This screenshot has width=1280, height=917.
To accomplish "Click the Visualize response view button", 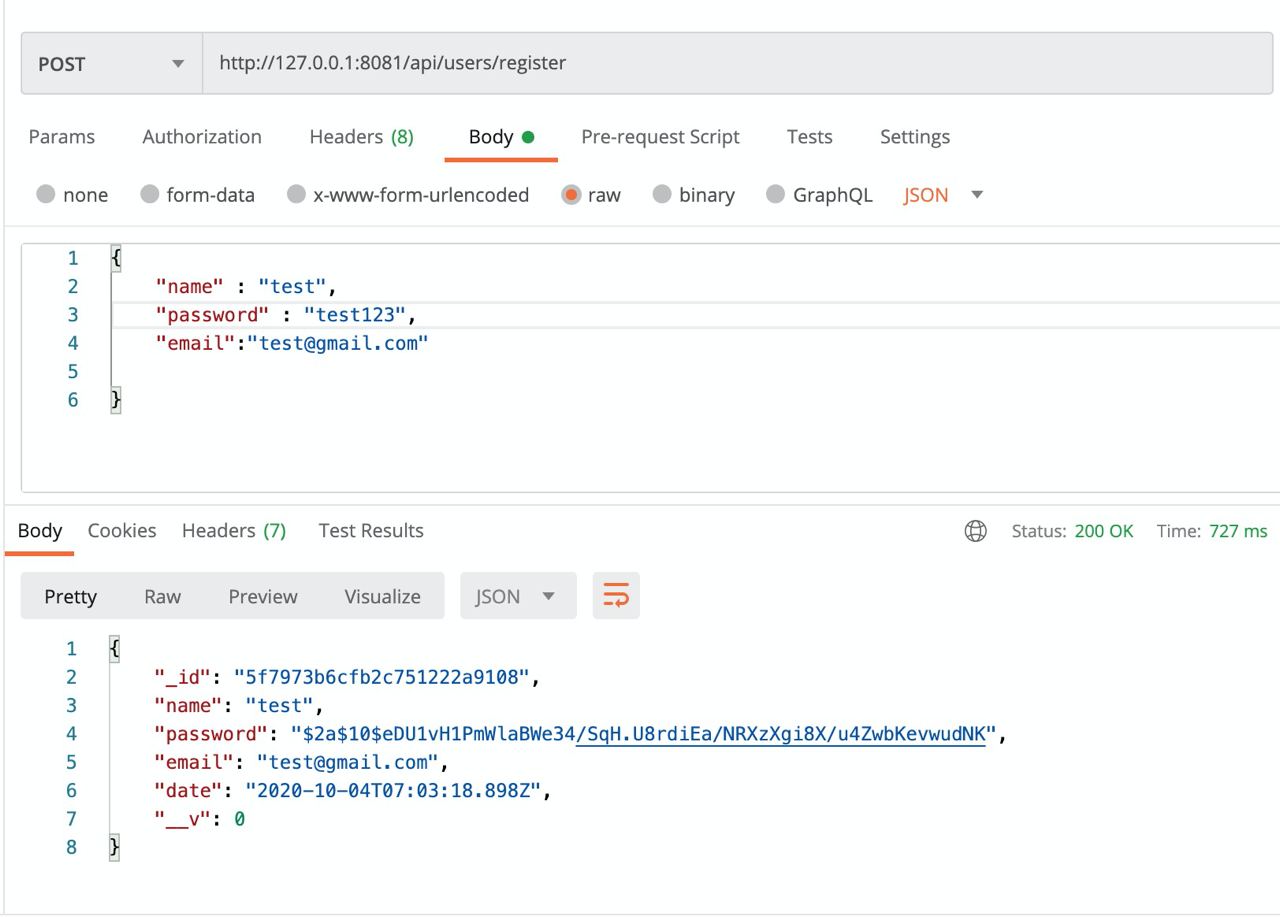I will (382, 597).
